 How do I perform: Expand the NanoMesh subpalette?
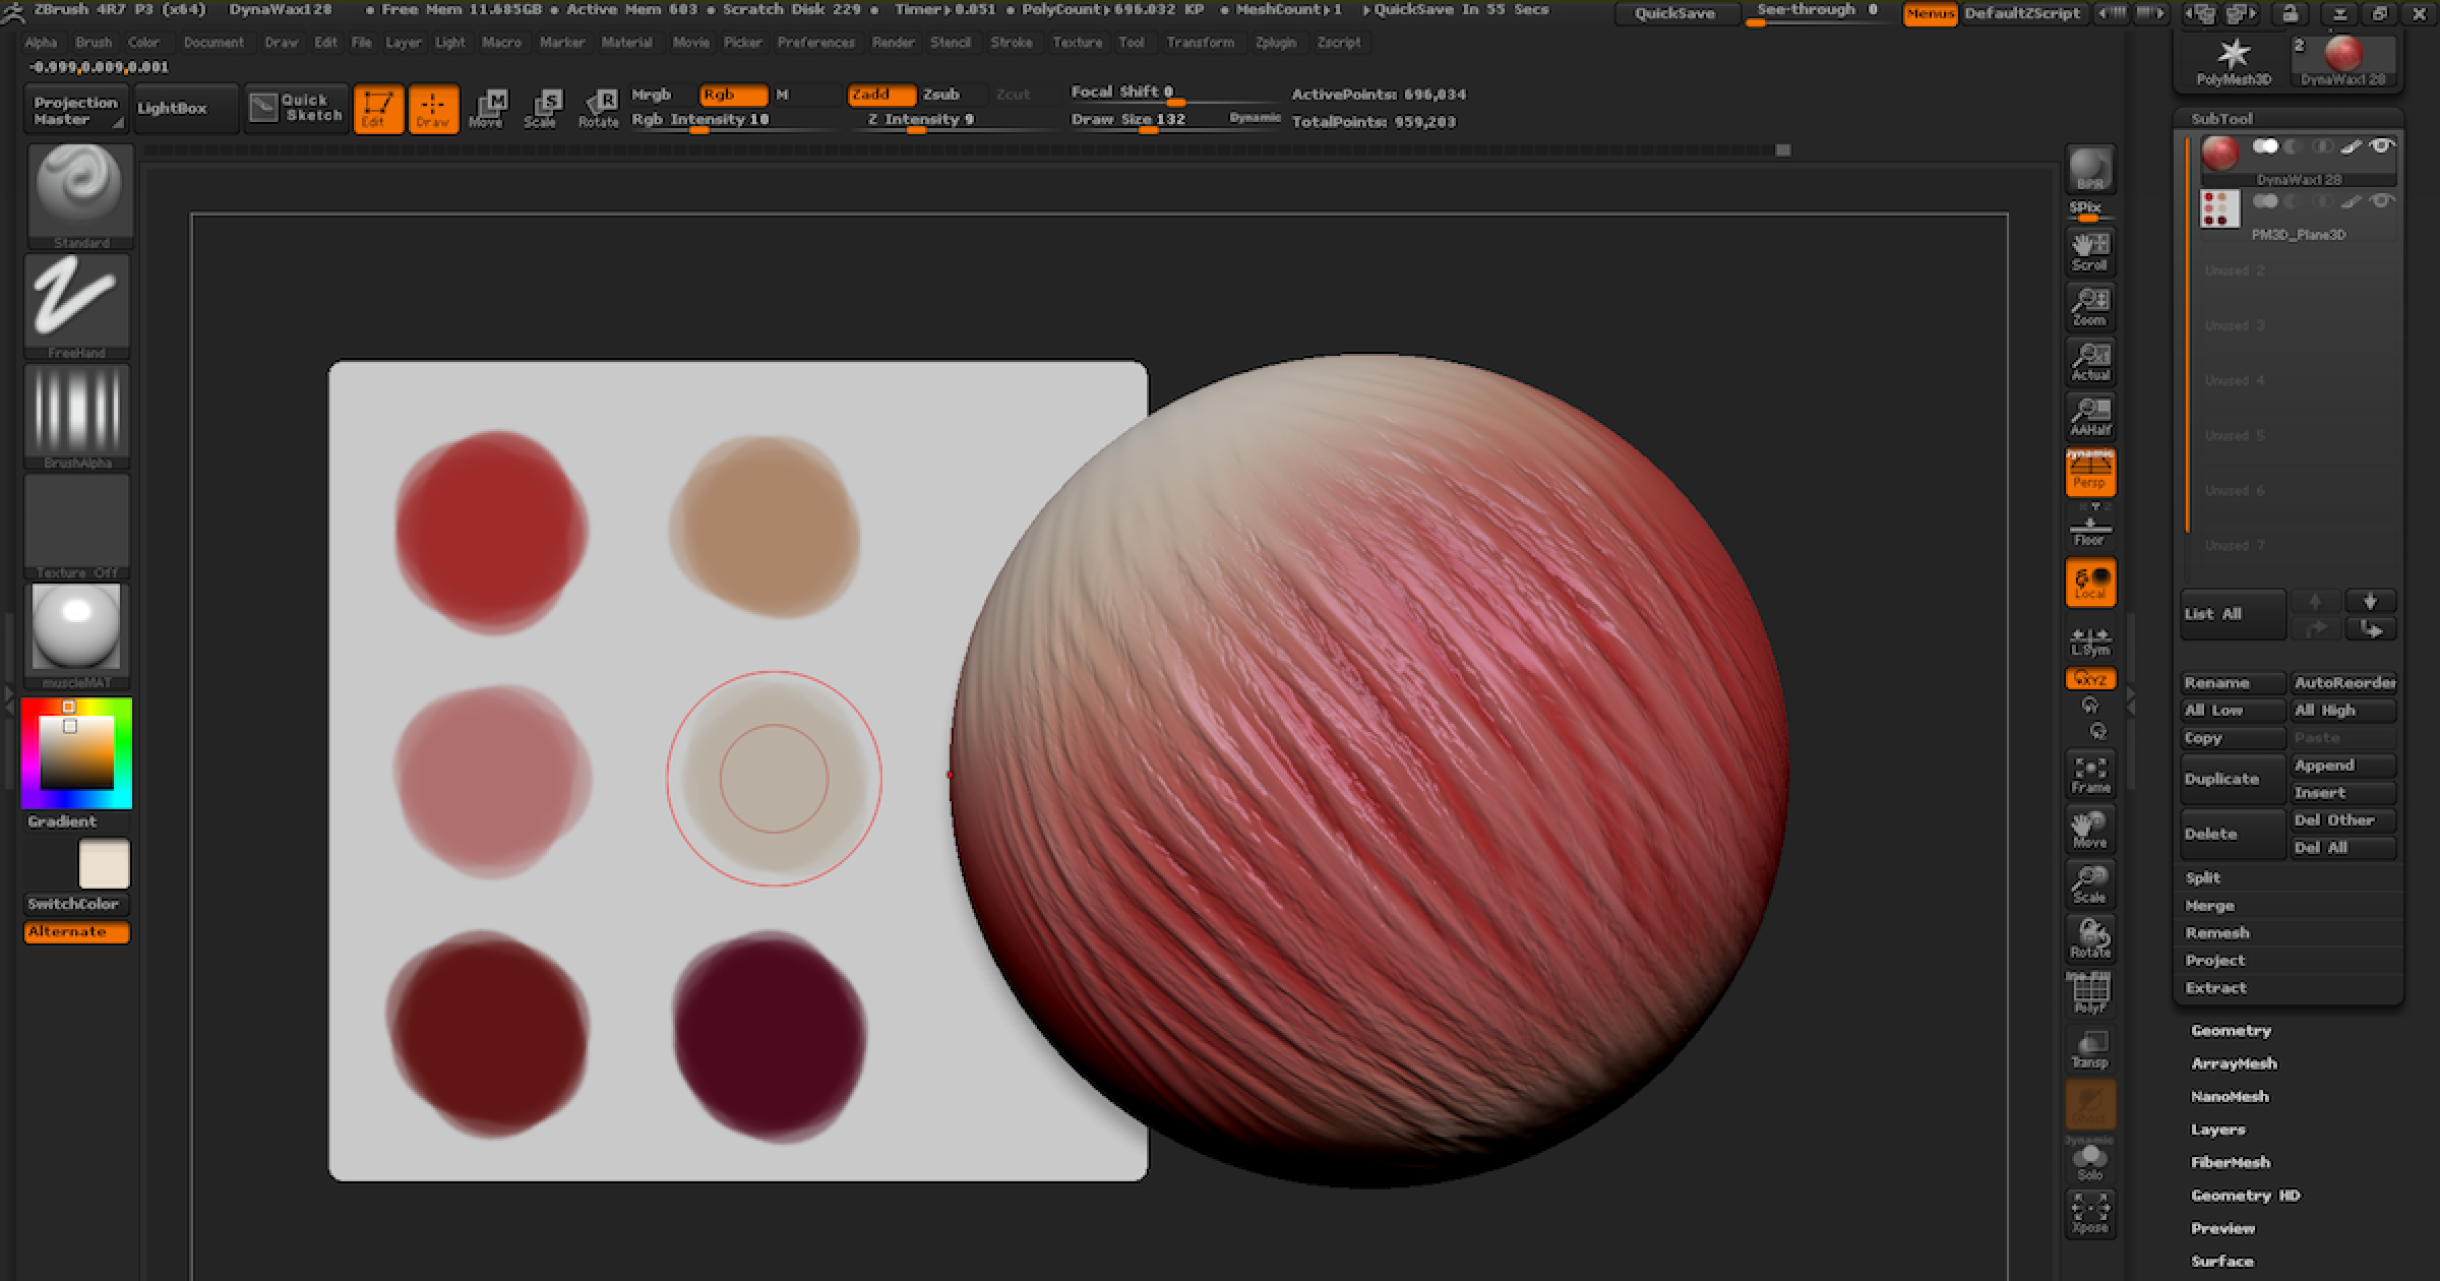pos(2230,1096)
